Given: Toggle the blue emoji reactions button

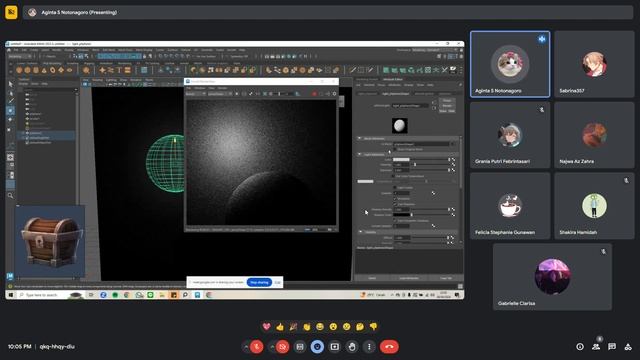Looking at the screenshot, I should [317, 347].
